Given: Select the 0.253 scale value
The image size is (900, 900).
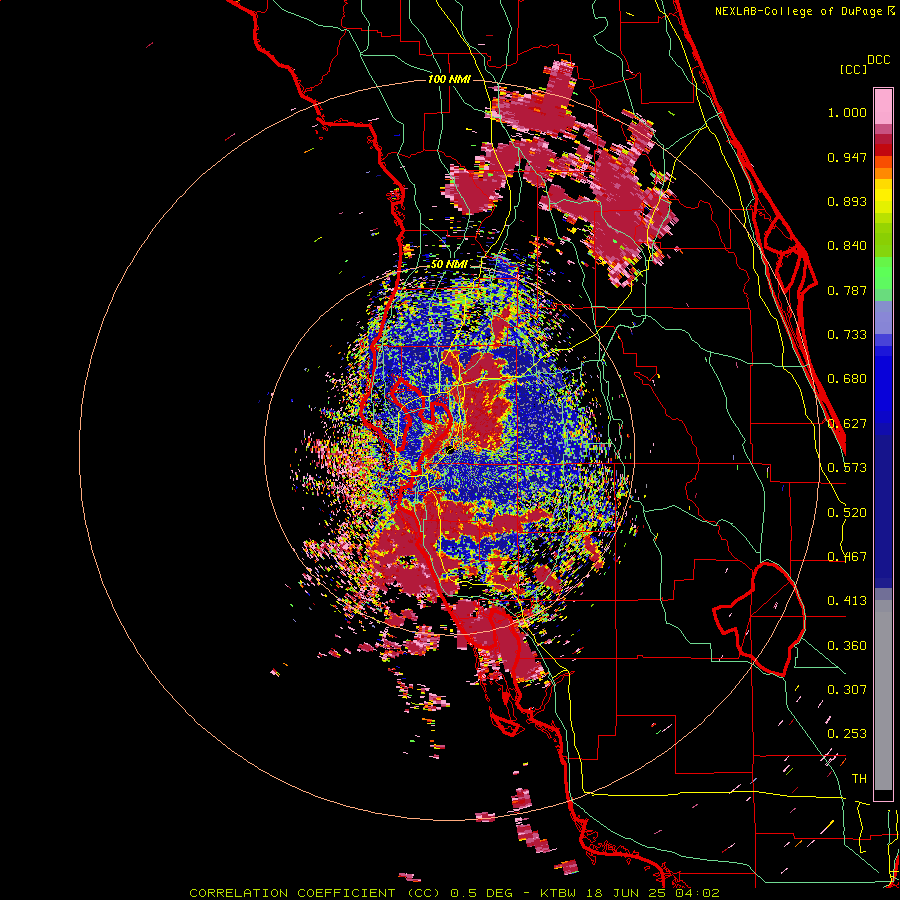Looking at the screenshot, I should pyautogui.click(x=847, y=734).
